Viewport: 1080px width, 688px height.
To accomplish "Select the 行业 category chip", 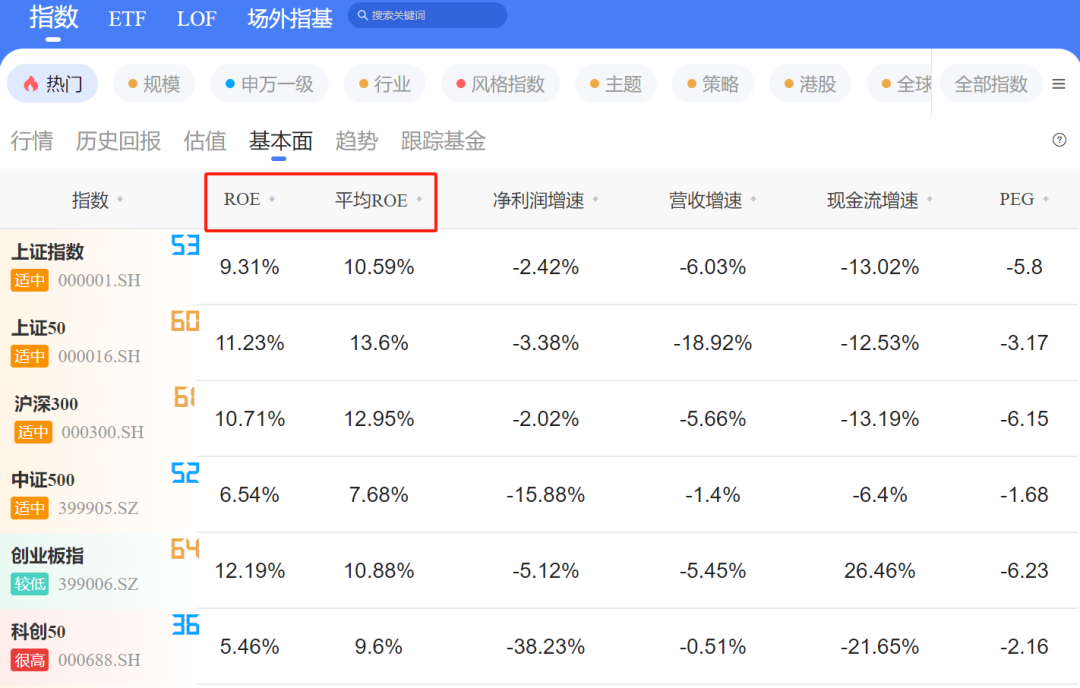I will [x=384, y=84].
